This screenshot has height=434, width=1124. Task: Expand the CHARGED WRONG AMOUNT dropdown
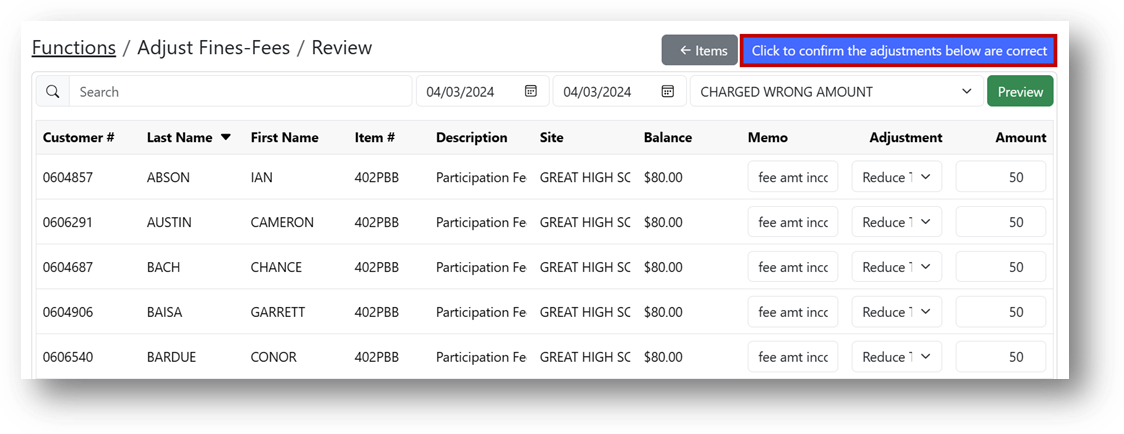(x=837, y=91)
